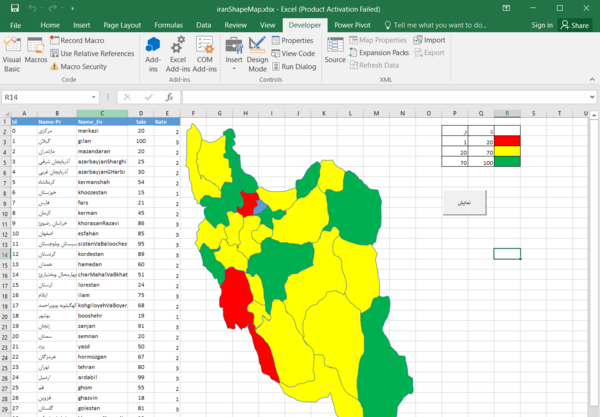600x417 pixels.
Task: Toggle Use Relative References
Action: (92, 53)
